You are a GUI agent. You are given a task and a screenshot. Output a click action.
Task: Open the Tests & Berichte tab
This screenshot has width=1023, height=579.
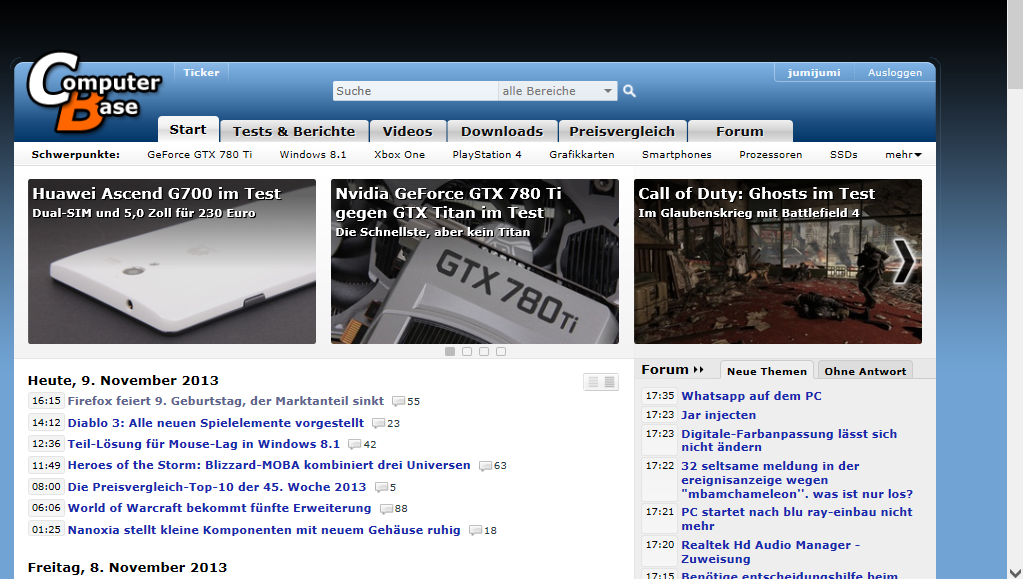(294, 131)
